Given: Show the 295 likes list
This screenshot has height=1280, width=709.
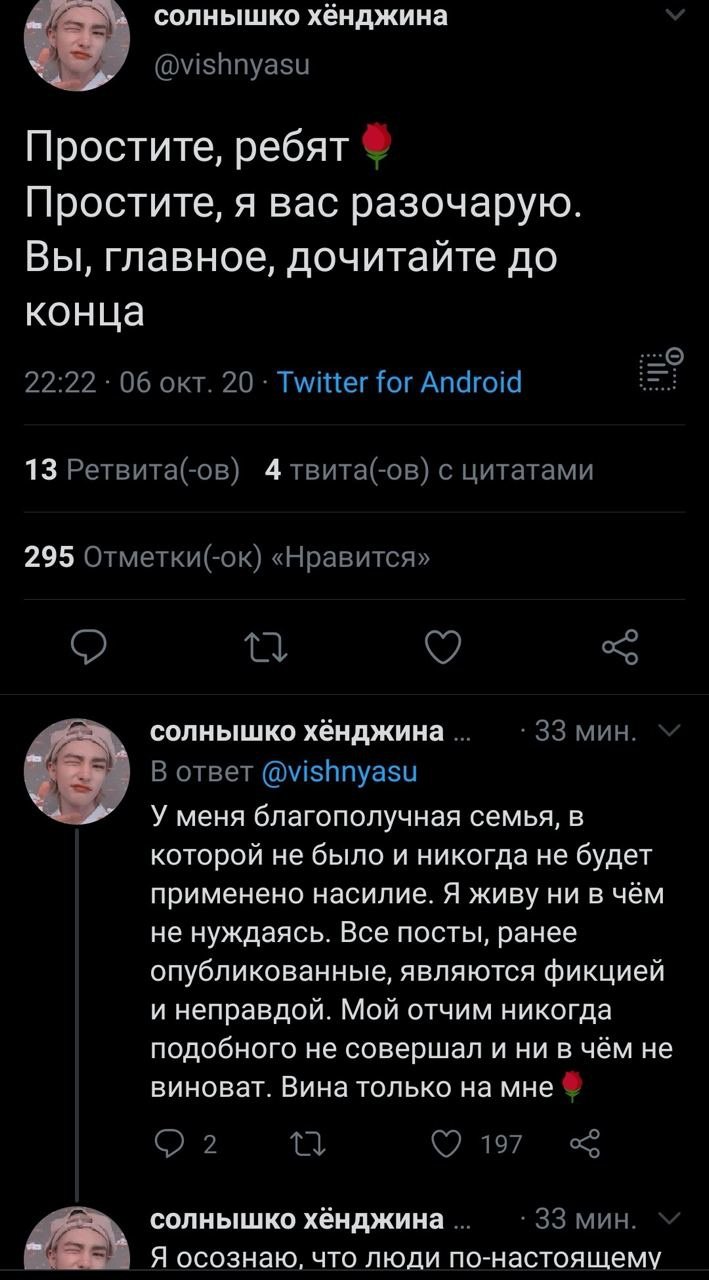Looking at the screenshot, I should pos(228,557).
